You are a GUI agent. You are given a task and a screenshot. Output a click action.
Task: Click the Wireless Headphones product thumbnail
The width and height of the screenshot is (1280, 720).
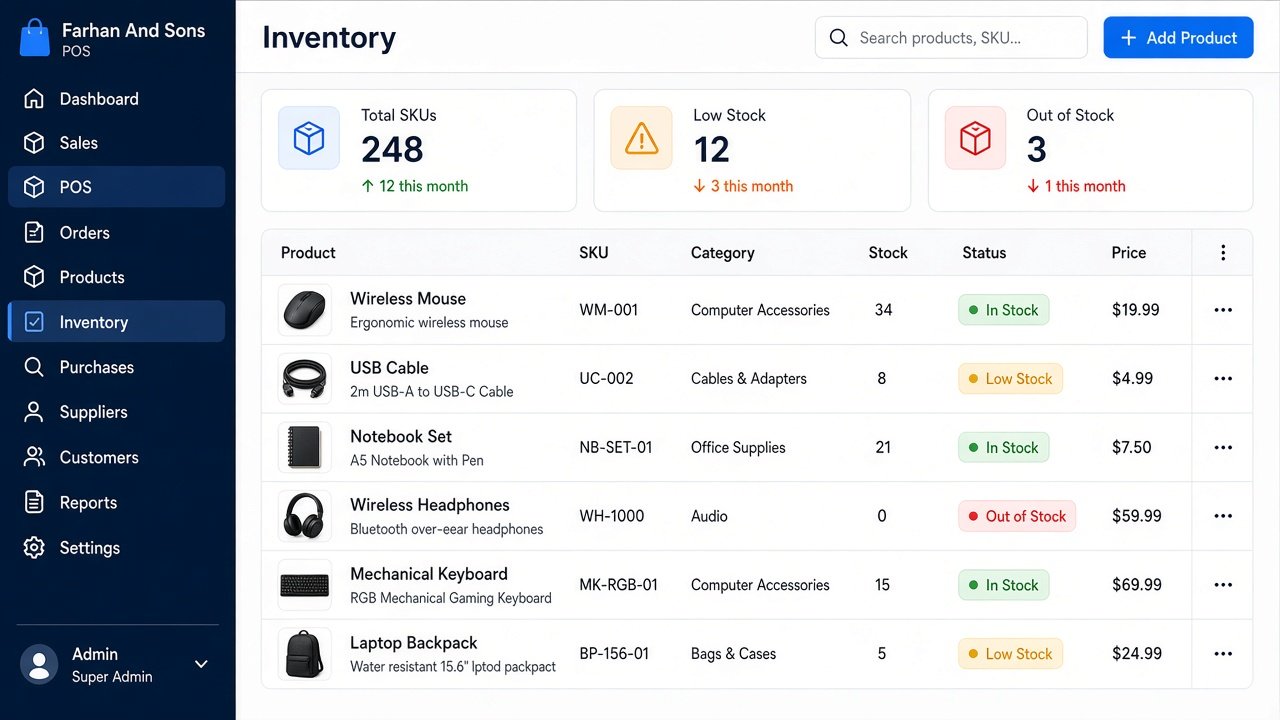[x=304, y=516]
